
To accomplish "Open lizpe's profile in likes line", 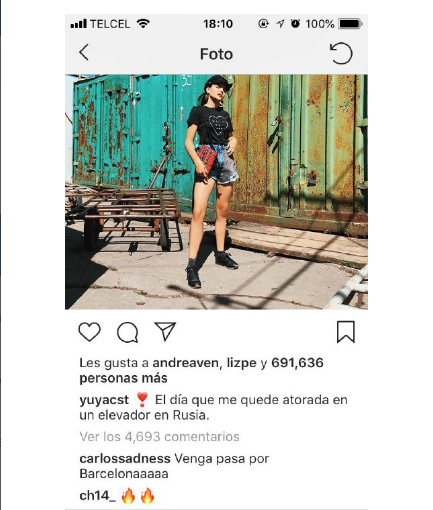I will [x=242, y=363].
